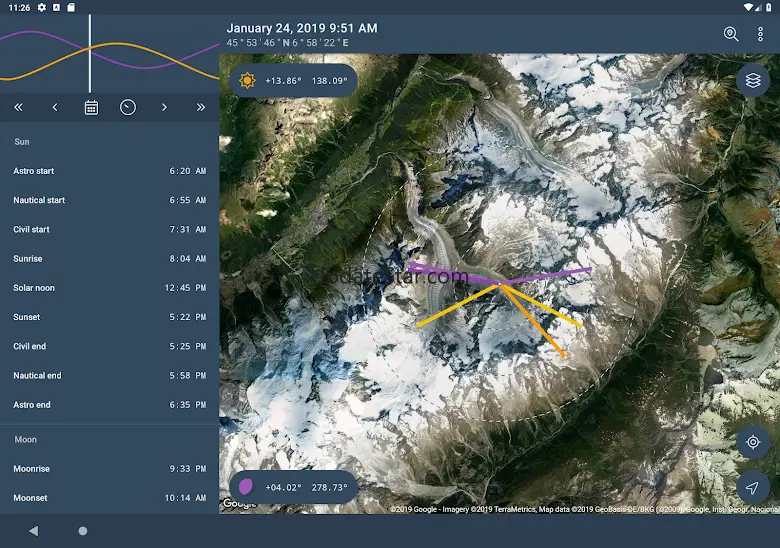The image size is (780, 548).
Task: Open the clock time picker
Action: [128, 107]
